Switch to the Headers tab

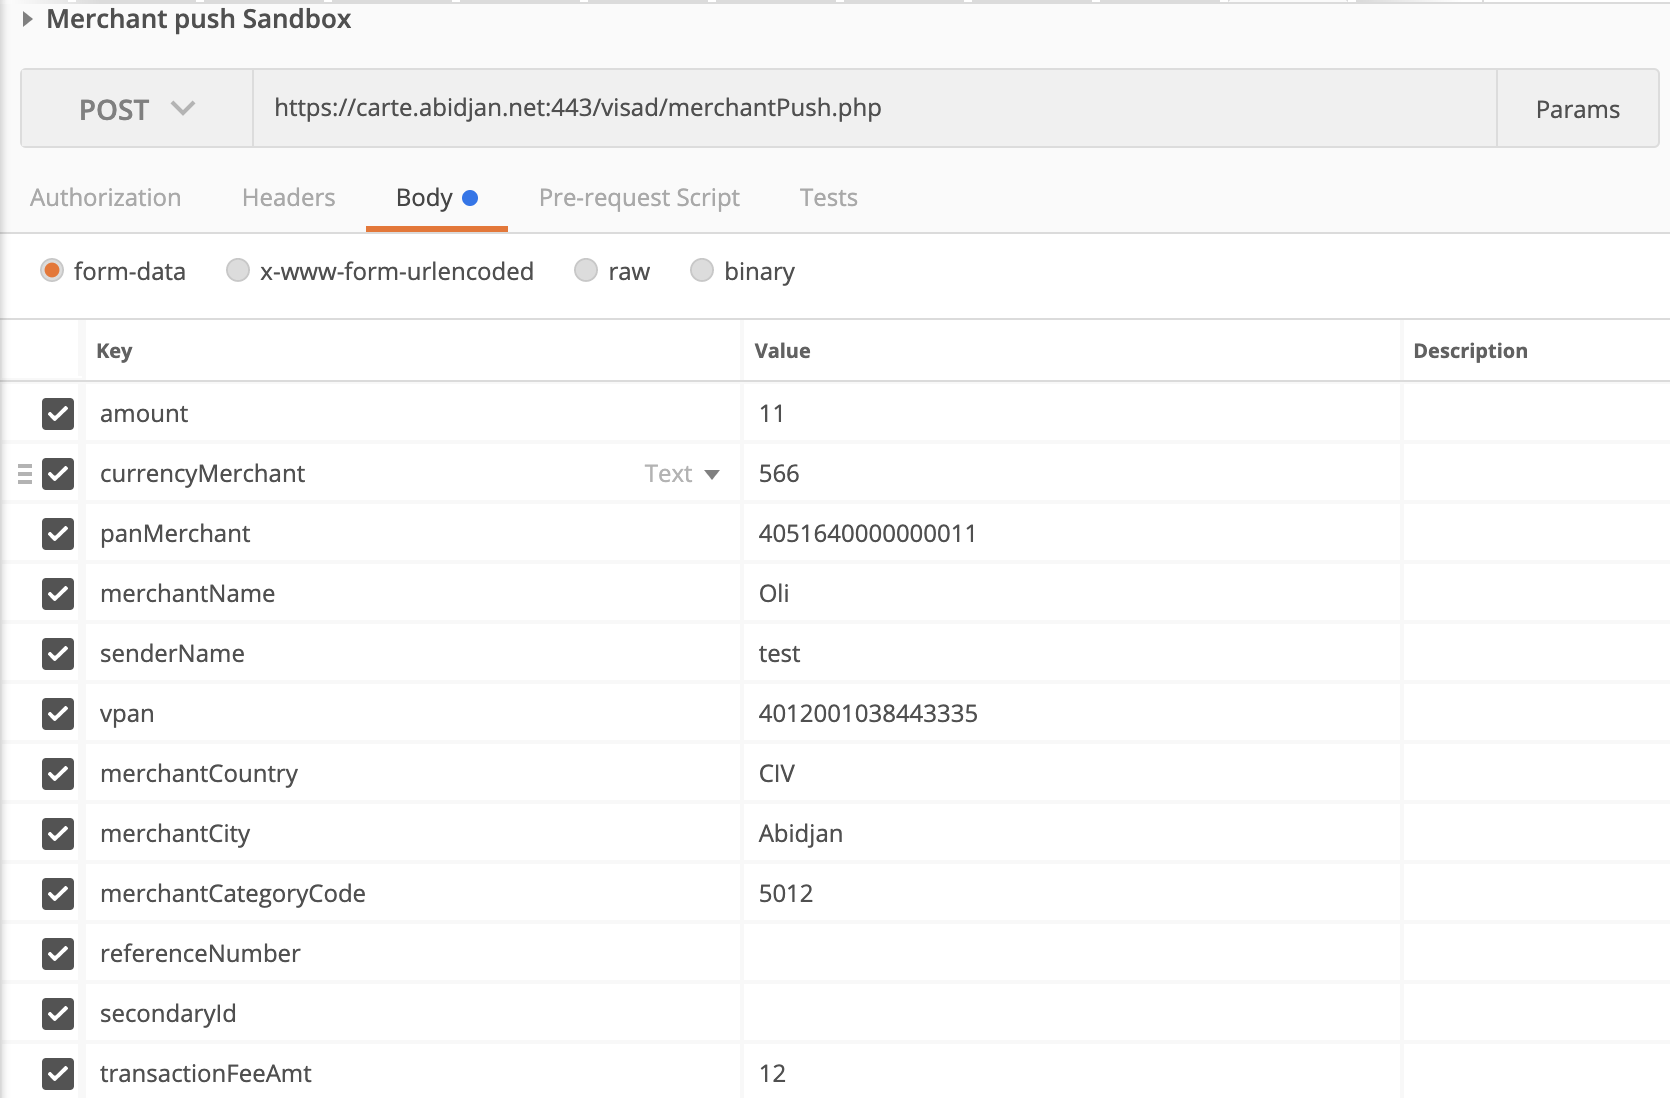288,198
